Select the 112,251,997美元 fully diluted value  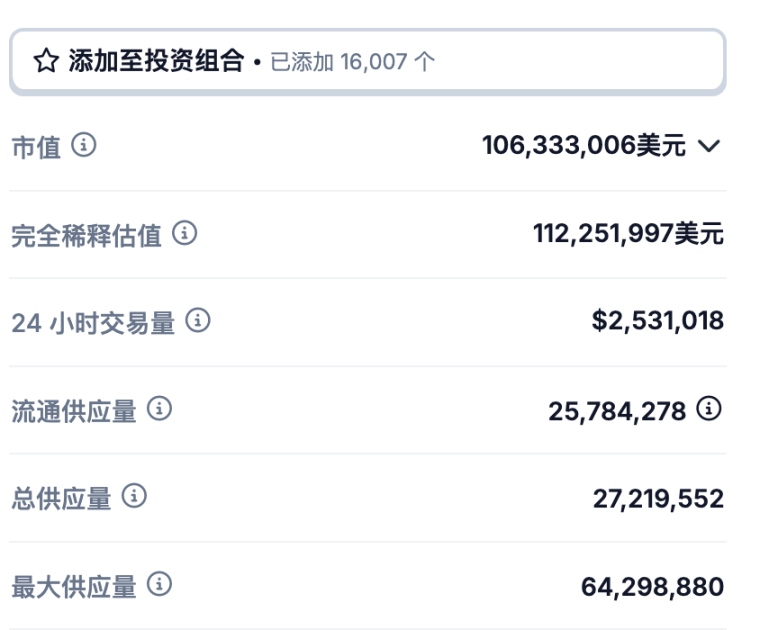pos(628,234)
